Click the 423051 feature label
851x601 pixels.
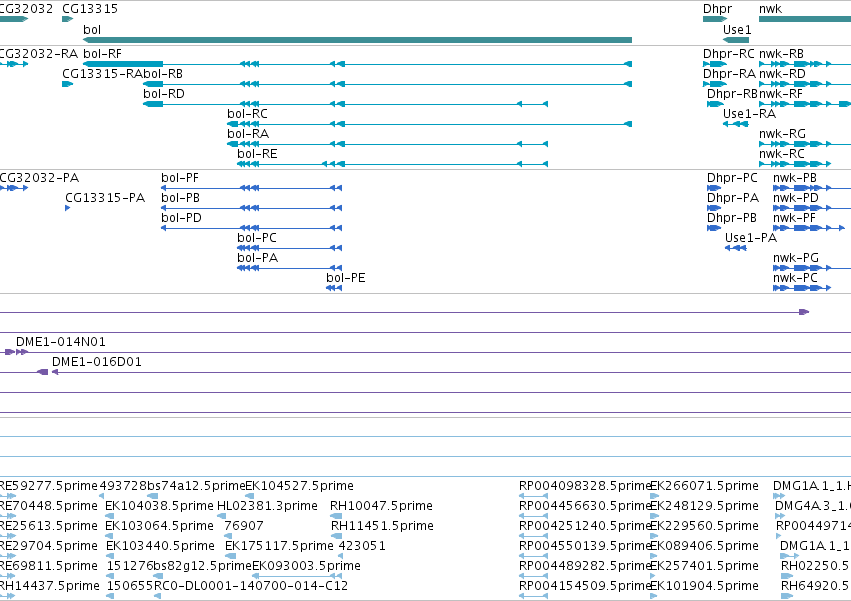point(362,546)
